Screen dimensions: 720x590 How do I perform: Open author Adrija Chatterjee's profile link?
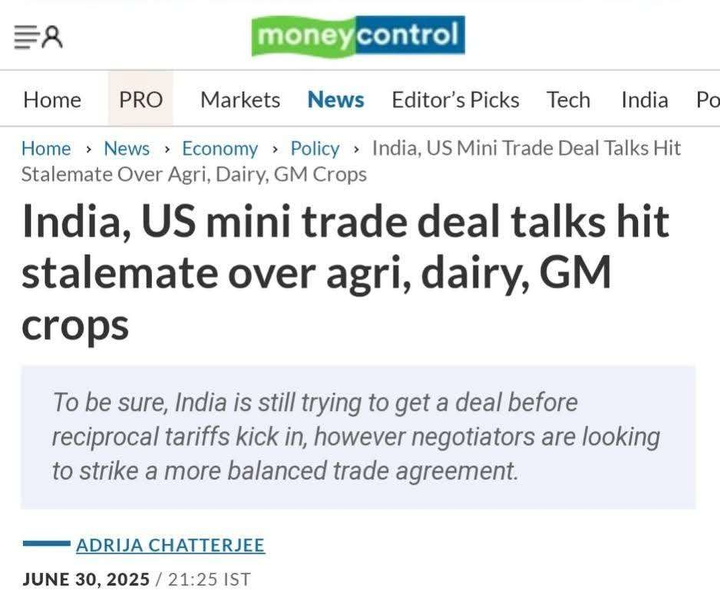click(x=170, y=545)
